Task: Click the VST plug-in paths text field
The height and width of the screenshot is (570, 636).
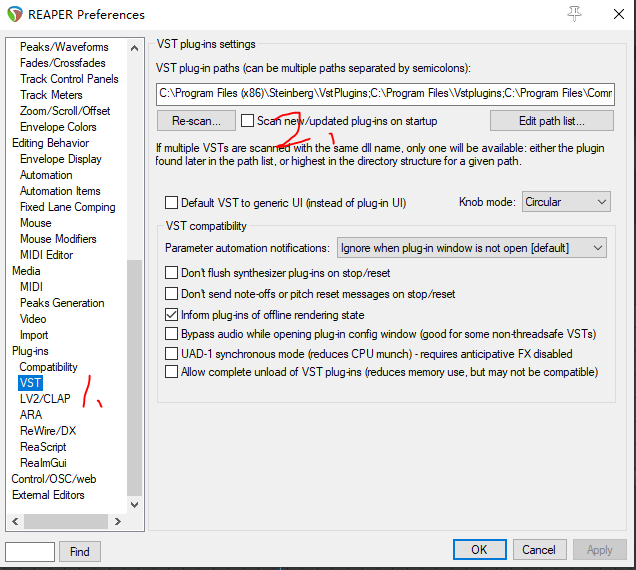Action: 385,94
